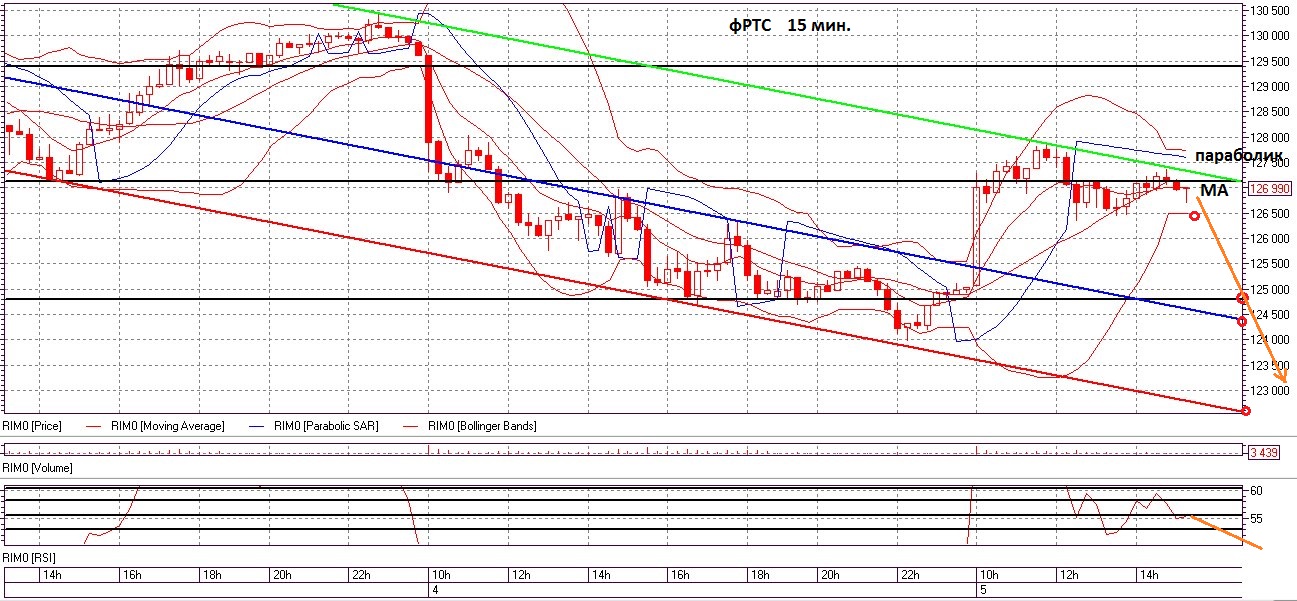Click the 10h time label above date 4
1297x601 pixels.
tap(440, 576)
